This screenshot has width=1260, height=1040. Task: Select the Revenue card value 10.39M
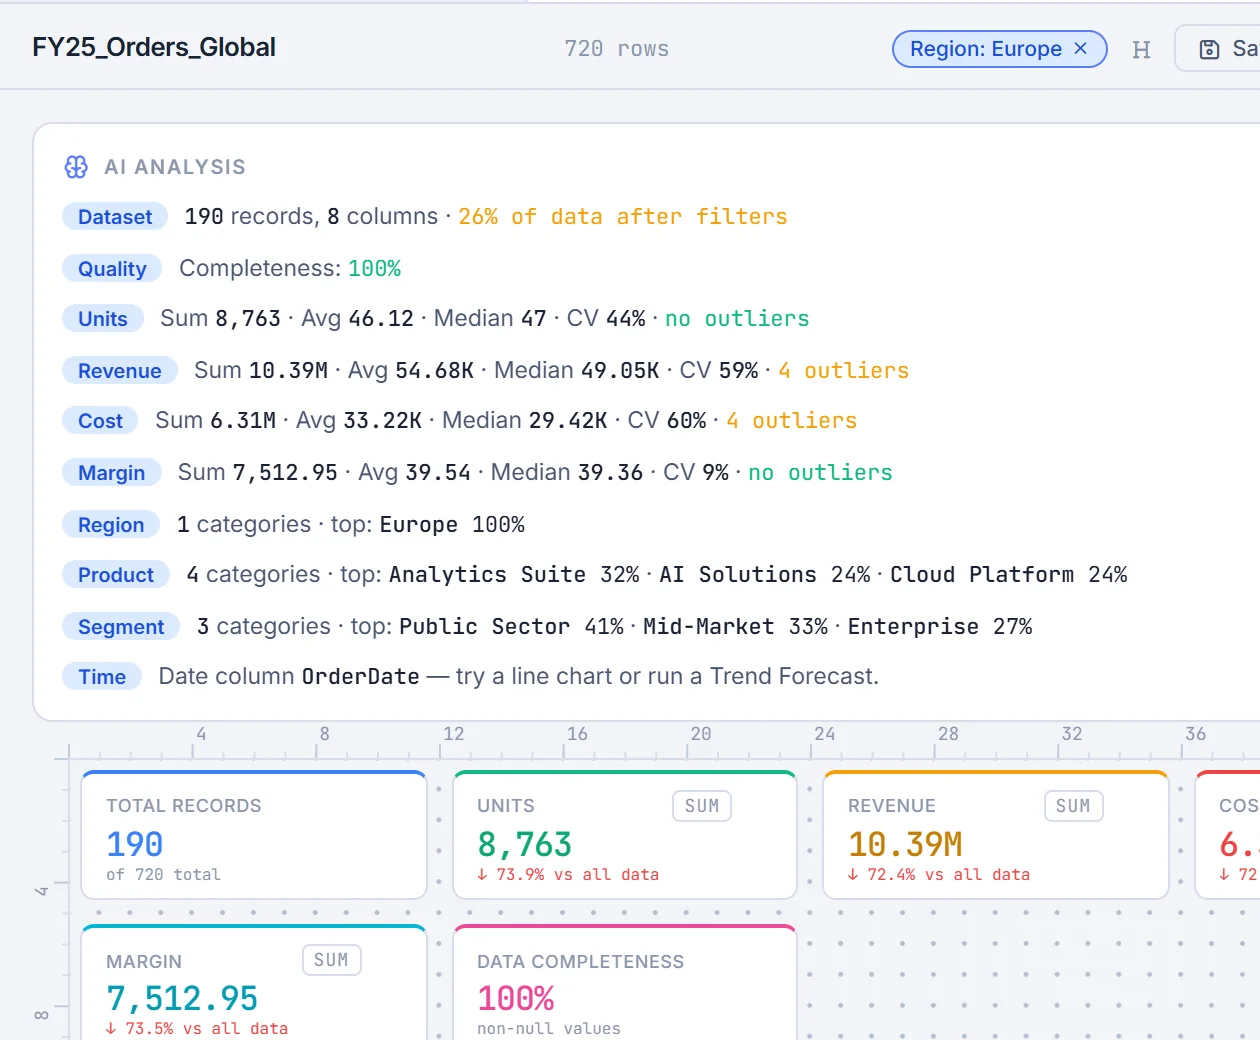[x=905, y=845]
